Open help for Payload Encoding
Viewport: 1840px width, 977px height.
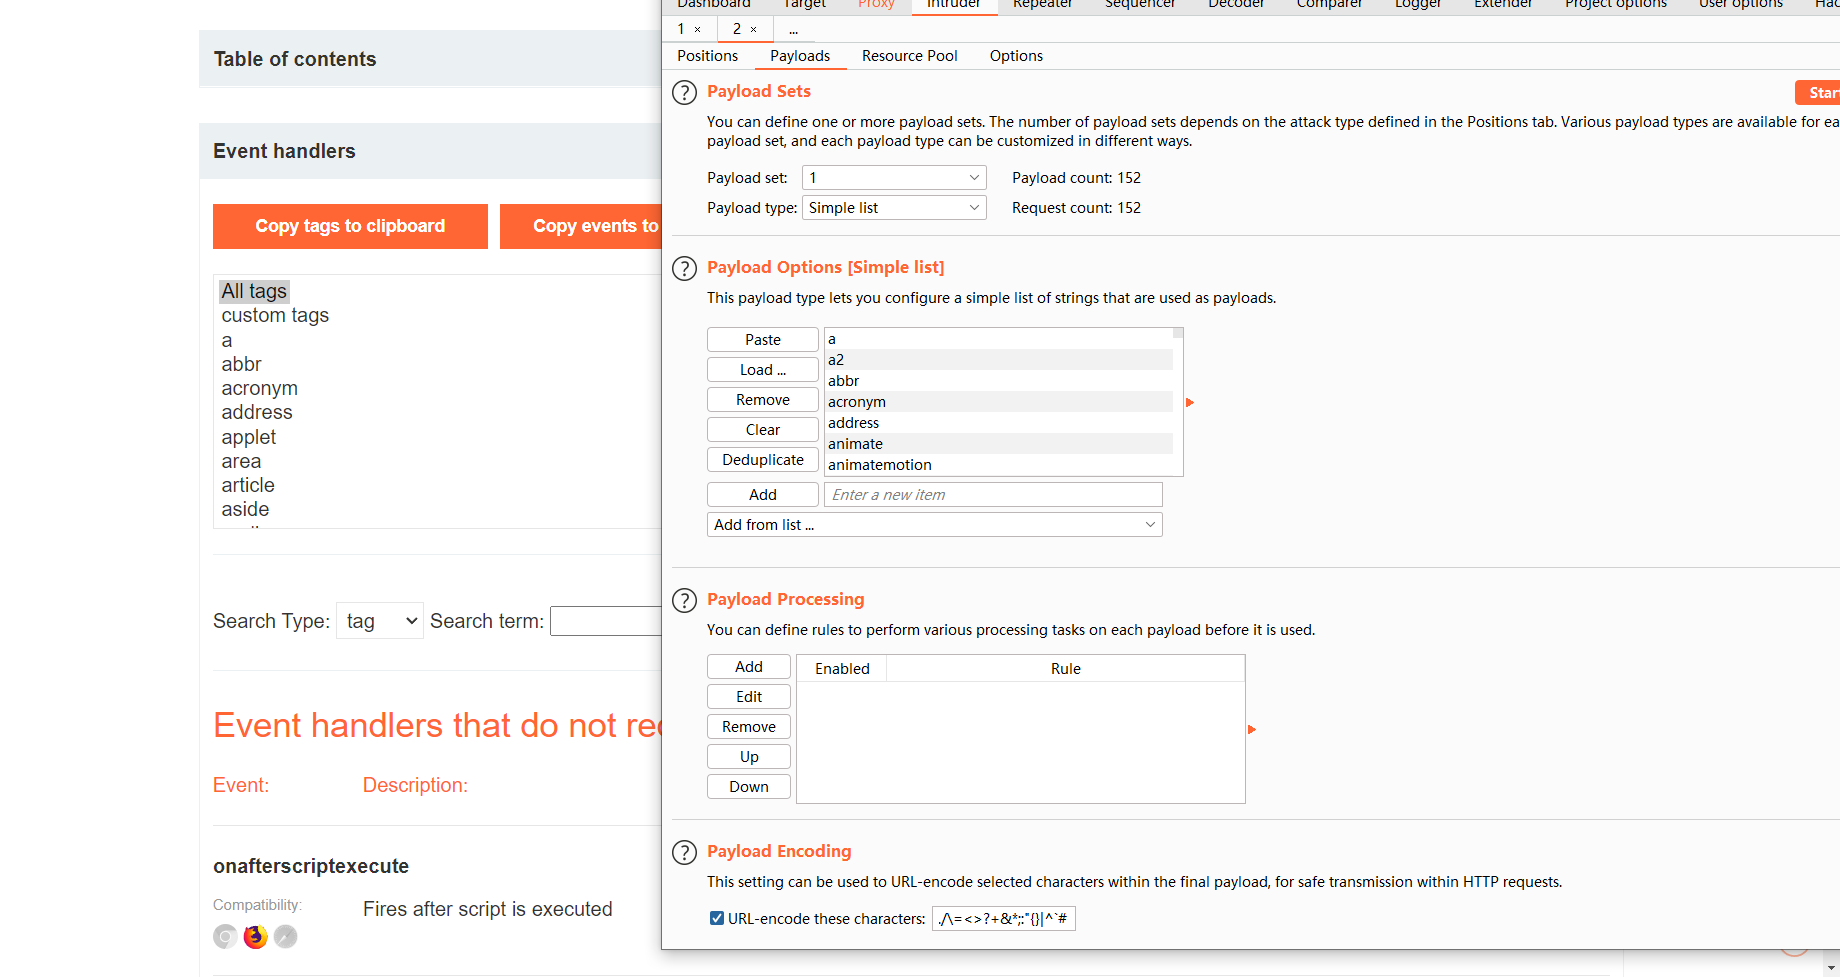(x=684, y=853)
